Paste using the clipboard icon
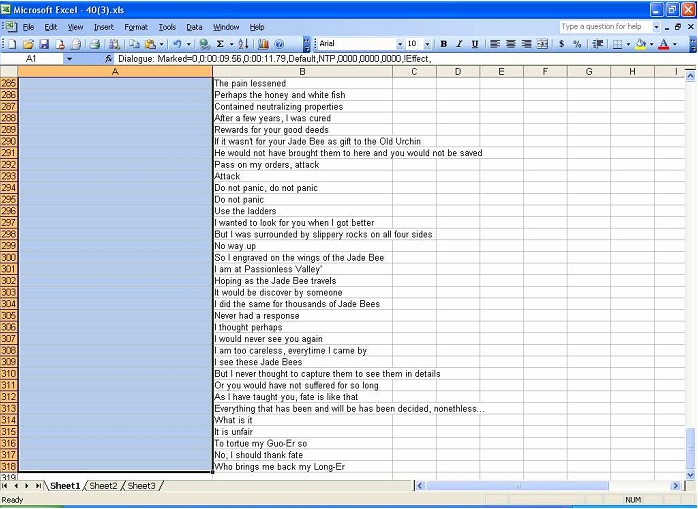Screen dimensions: 698x509 pyautogui.click(x=150, y=44)
